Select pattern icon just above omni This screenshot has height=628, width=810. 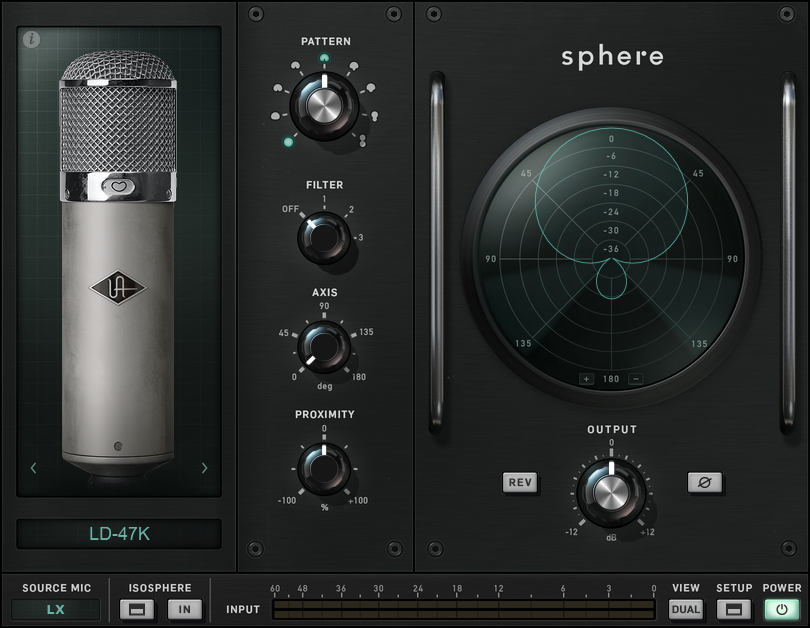[275, 116]
